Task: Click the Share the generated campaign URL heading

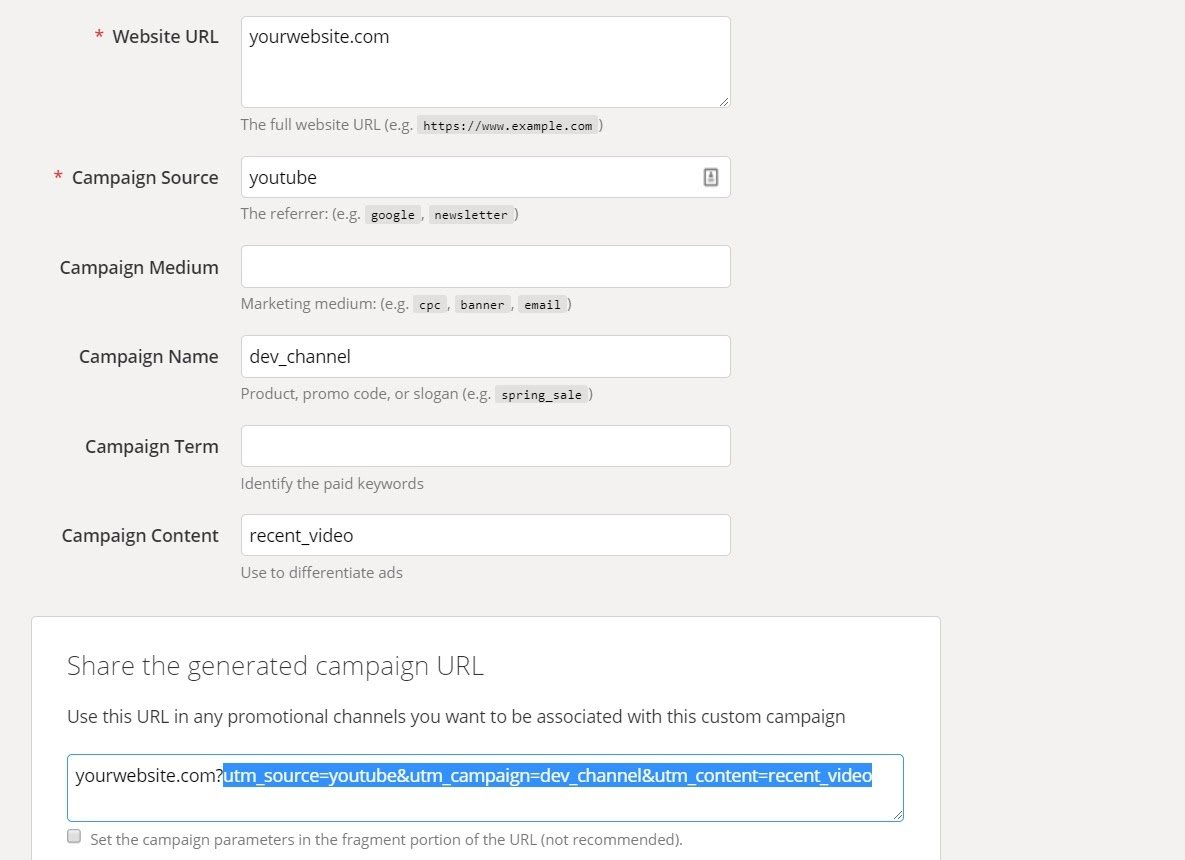Action: 275,665
